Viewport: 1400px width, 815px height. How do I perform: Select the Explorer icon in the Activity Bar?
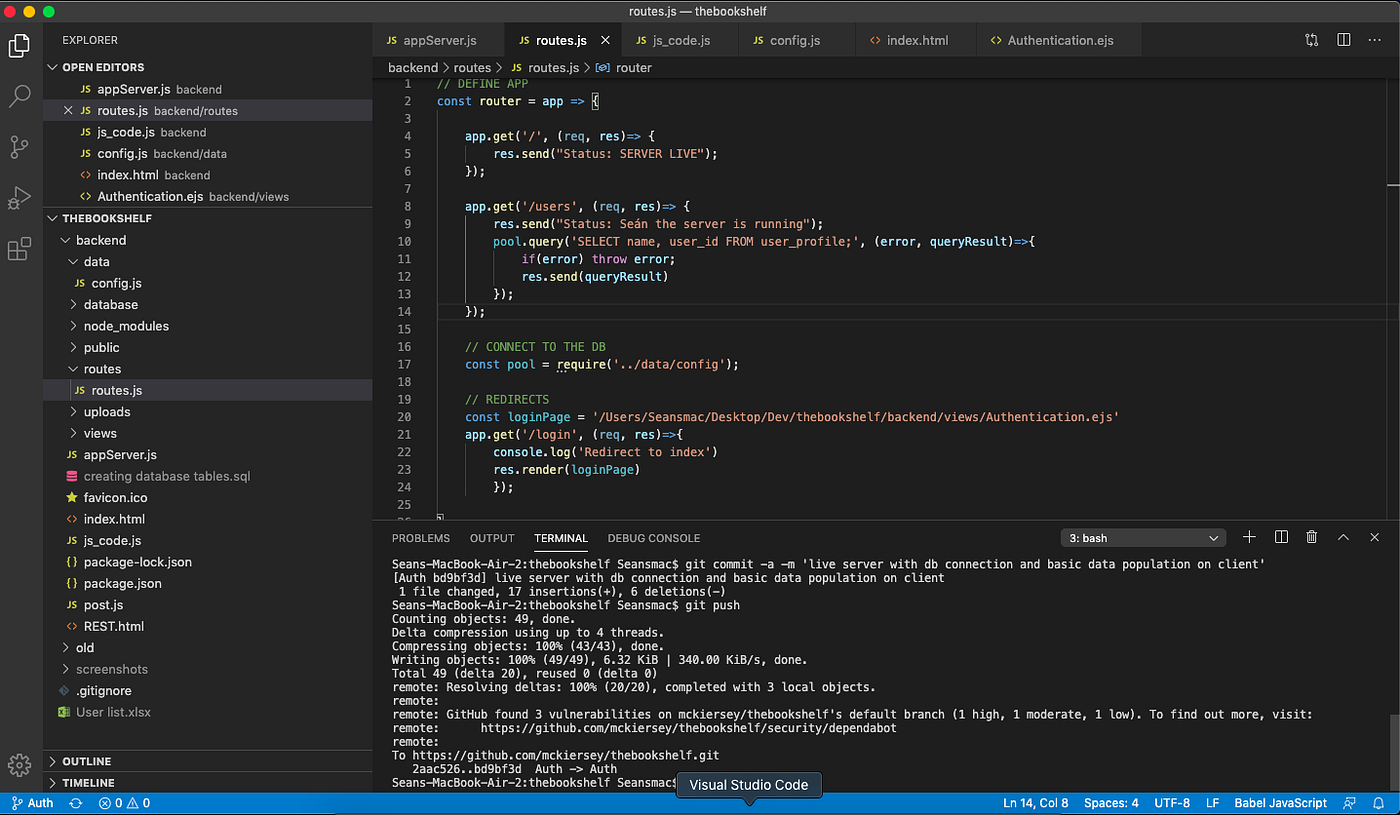point(20,45)
